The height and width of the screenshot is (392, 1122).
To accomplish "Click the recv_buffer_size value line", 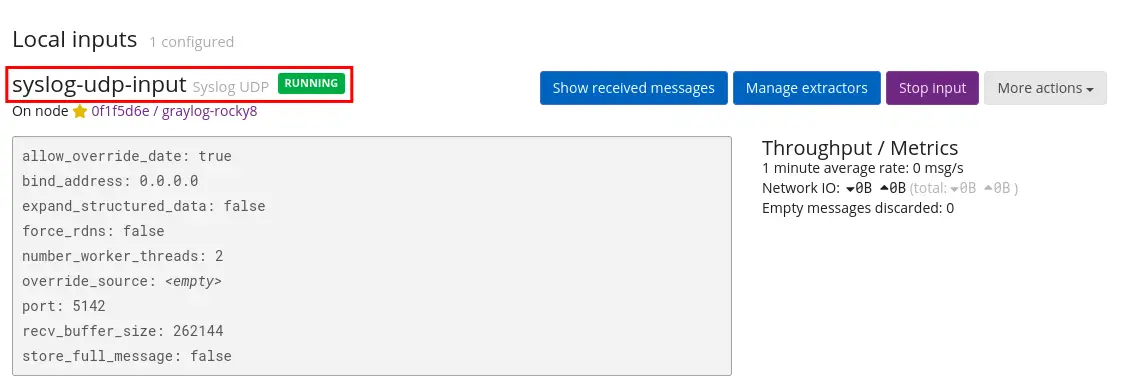I will point(122,331).
